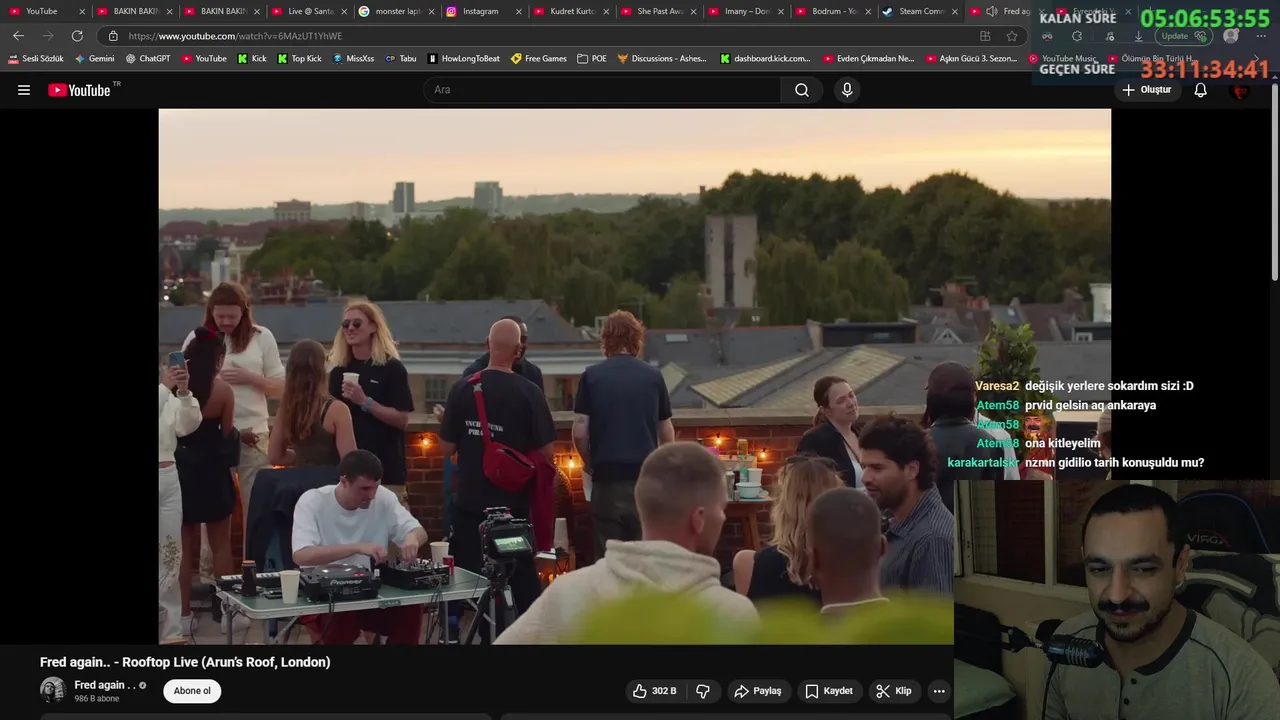This screenshot has height=720, width=1280.
Task: Open the Free Games bookmark
Action: pos(539,59)
